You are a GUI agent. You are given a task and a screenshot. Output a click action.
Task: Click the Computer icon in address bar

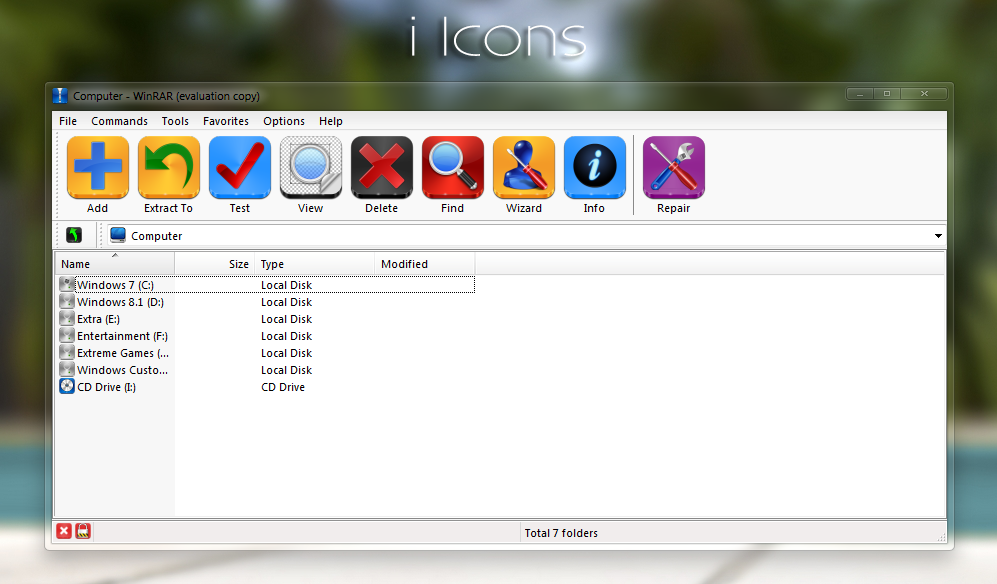(x=118, y=235)
